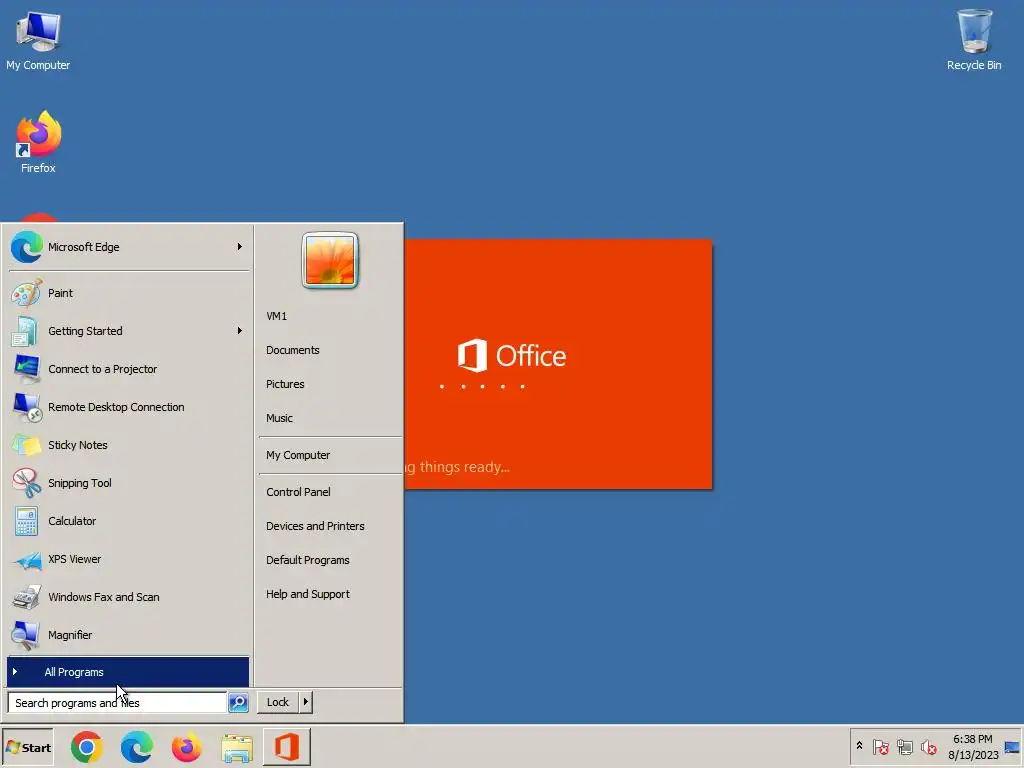Image resolution: width=1024 pixels, height=768 pixels.
Task: Click the muted volume tray icon
Action: (928, 746)
